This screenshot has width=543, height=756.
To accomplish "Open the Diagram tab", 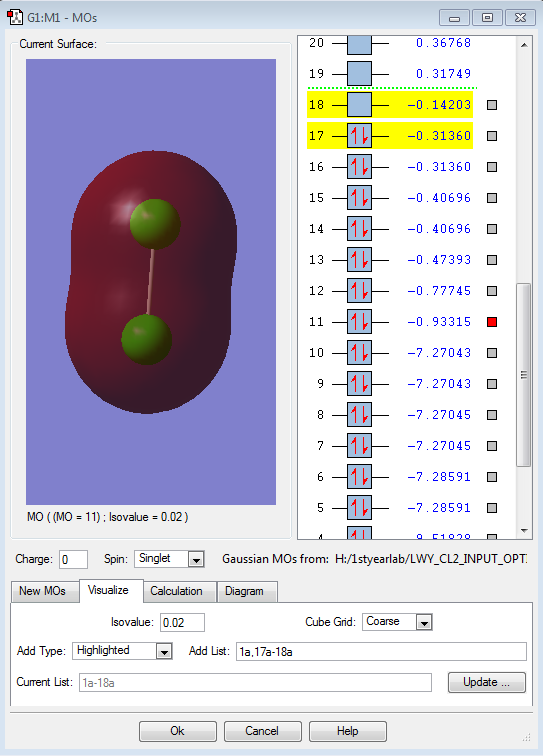I will pyautogui.click(x=244, y=591).
